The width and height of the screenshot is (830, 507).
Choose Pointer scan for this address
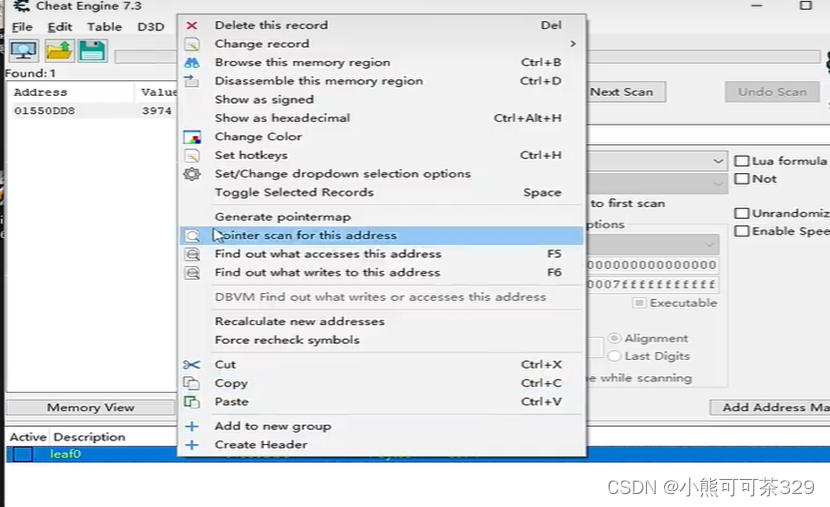tap(382, 236)
